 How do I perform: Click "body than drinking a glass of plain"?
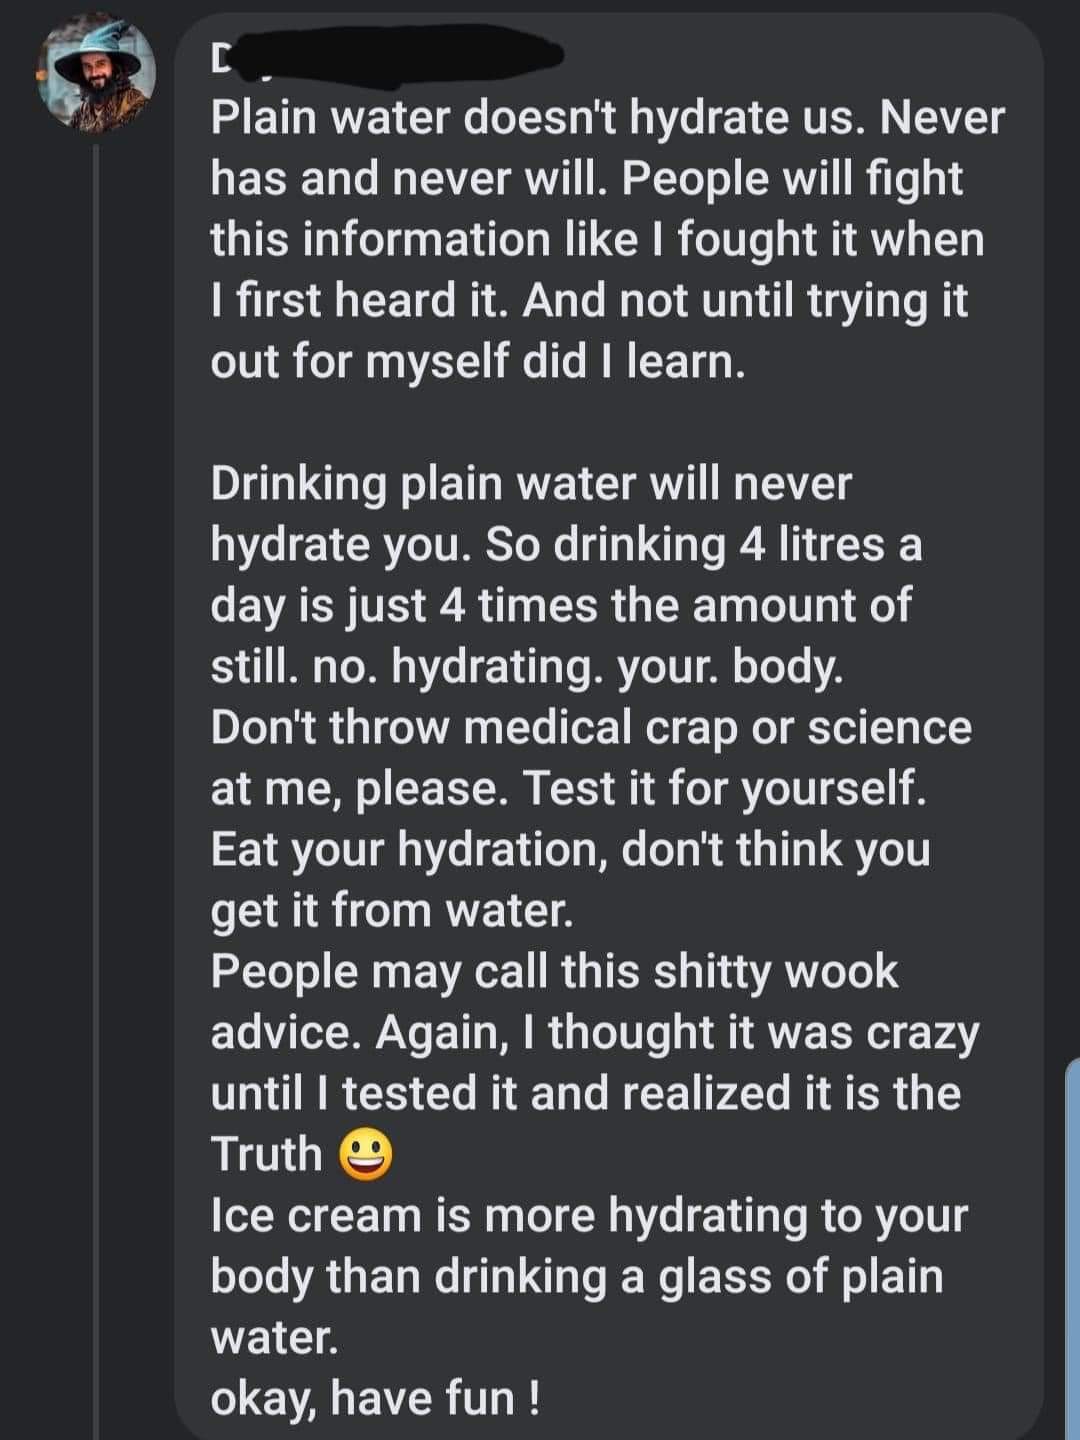click(x=576, y=1277)
